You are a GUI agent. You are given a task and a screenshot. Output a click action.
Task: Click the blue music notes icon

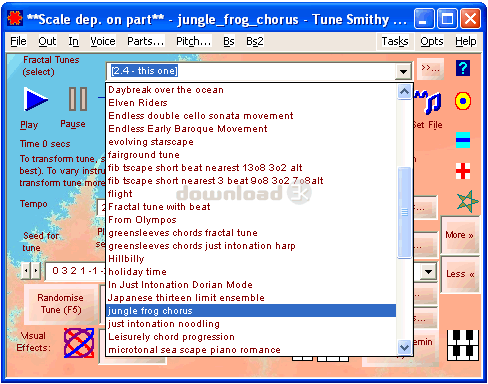coord(430,101)
